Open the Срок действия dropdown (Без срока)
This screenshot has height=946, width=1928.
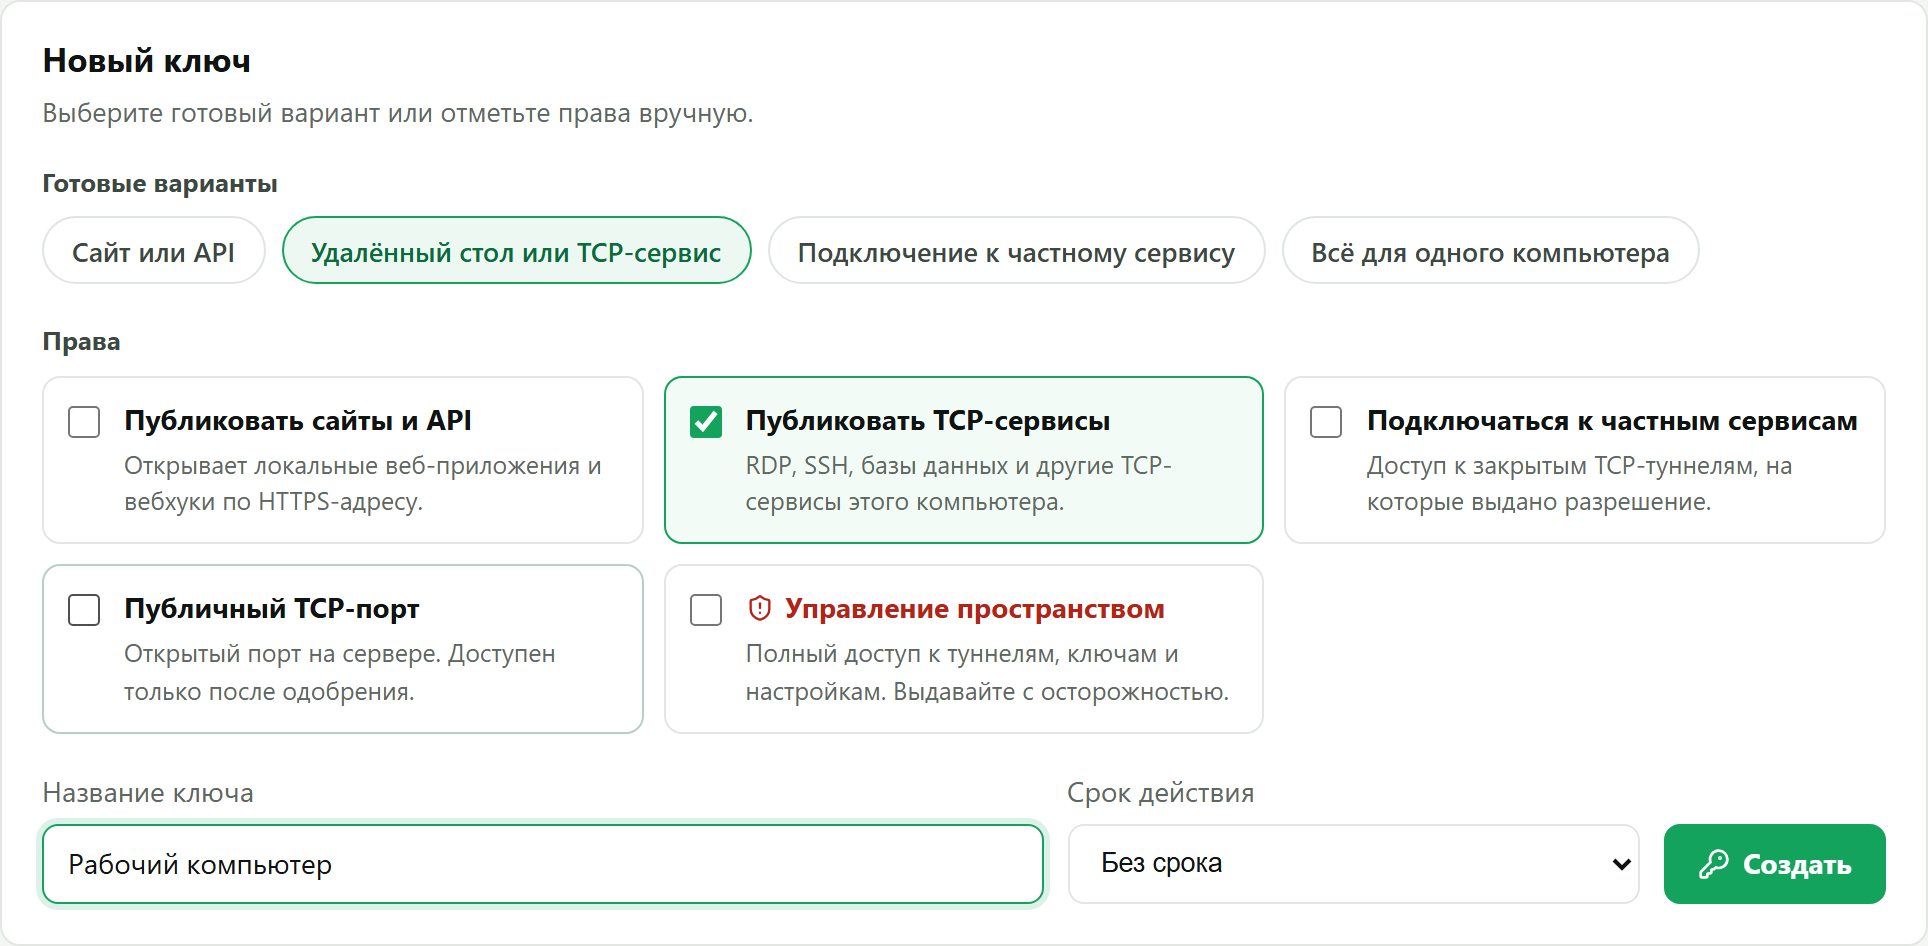coord(1353,864)
